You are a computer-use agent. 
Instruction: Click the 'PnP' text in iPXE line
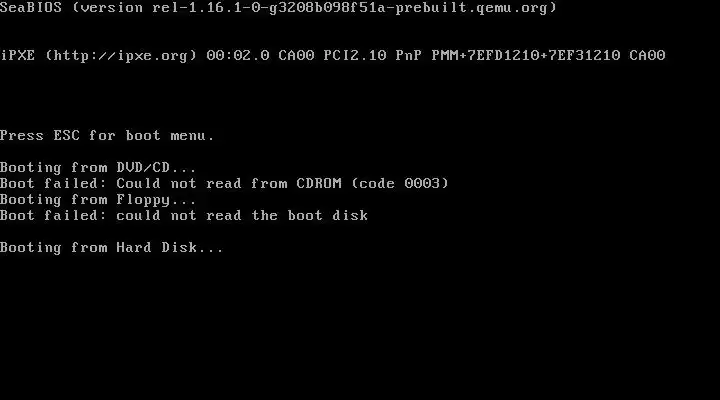coord(409,56)
